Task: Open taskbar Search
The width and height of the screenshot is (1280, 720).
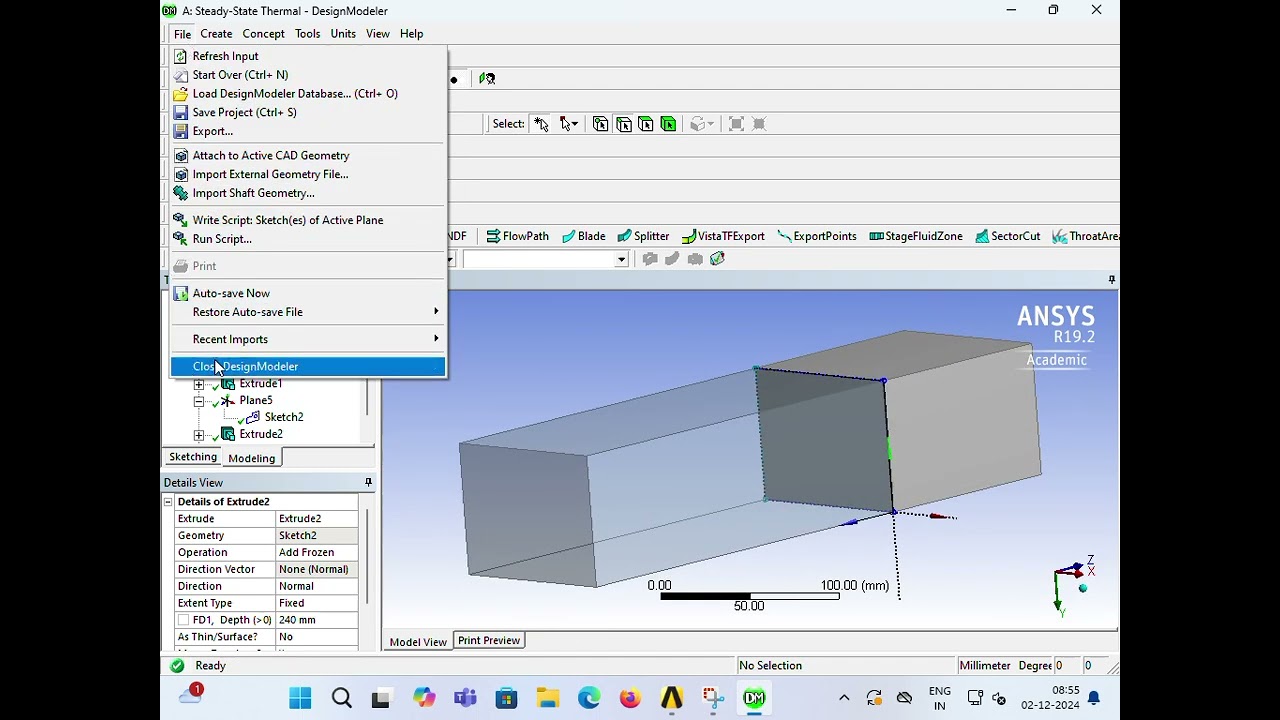Action: click(x=341, y=698)
